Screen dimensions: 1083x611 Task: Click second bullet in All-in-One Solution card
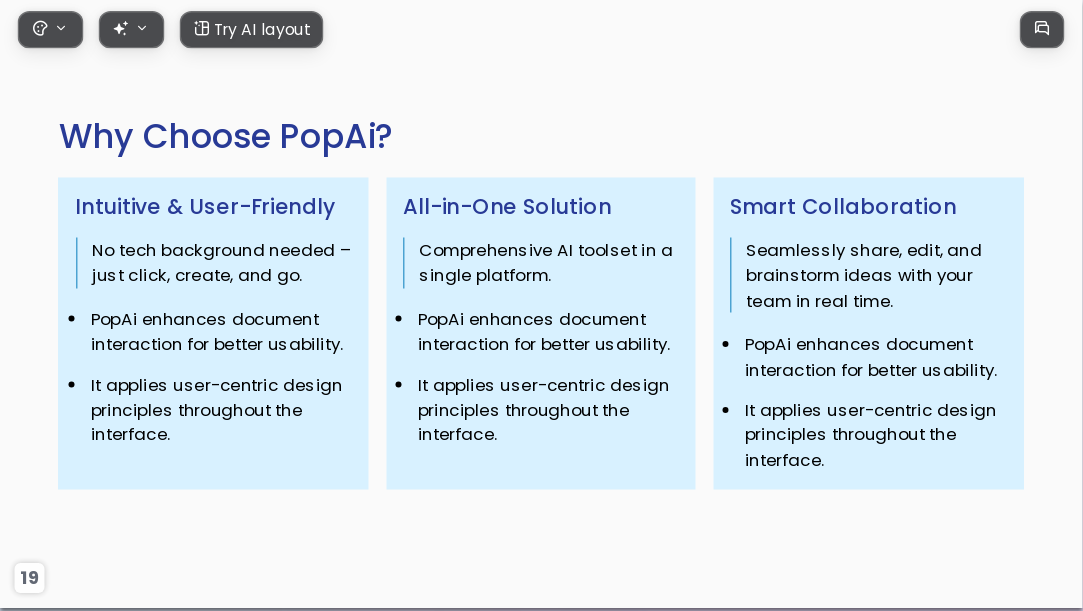(543, 410)
